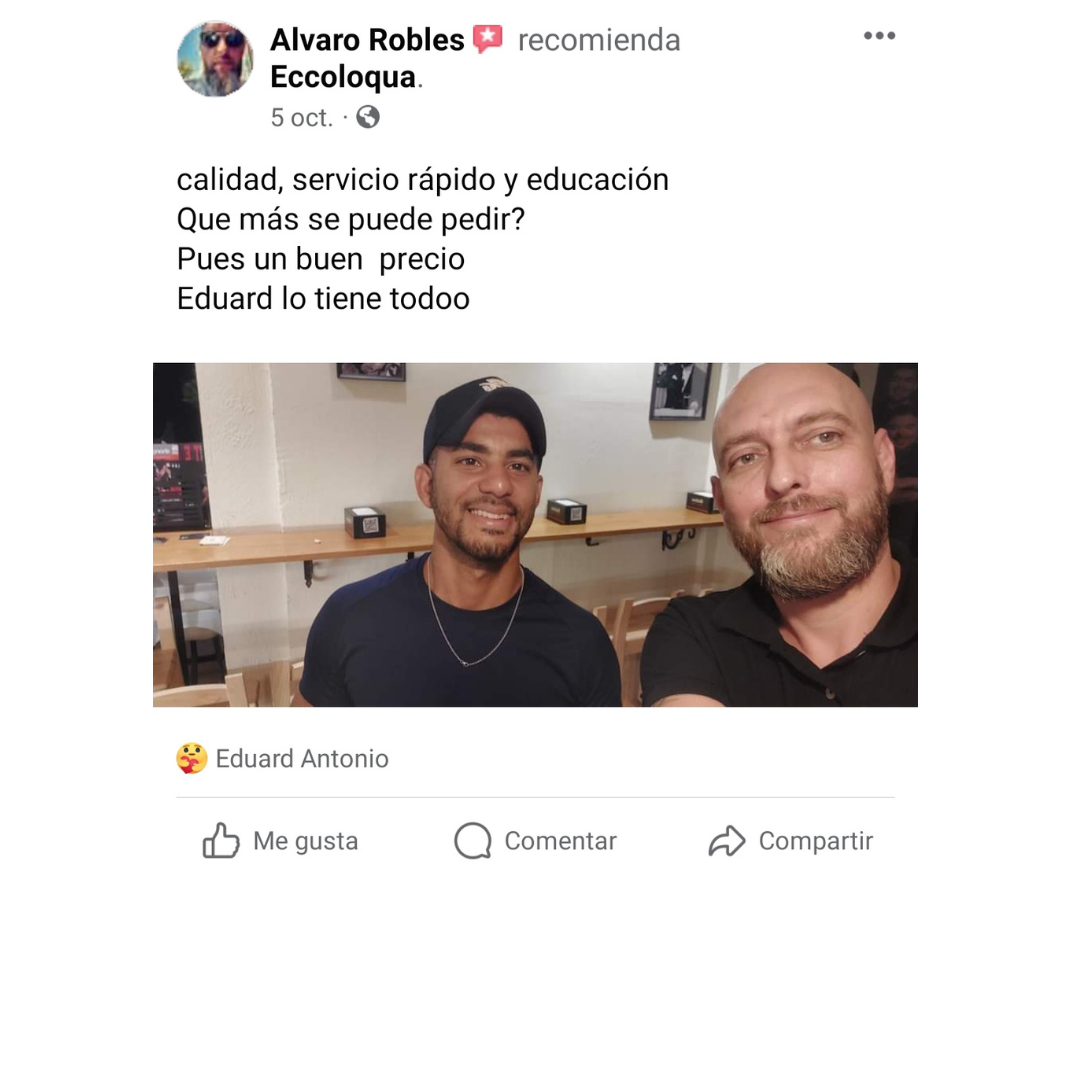Open the 5 oct. post date

coord(301,118)
